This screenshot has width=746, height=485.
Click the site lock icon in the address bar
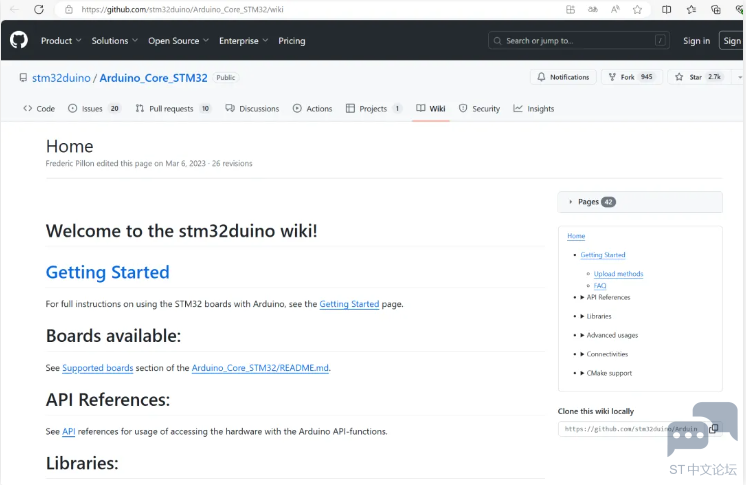coord(69,9)
